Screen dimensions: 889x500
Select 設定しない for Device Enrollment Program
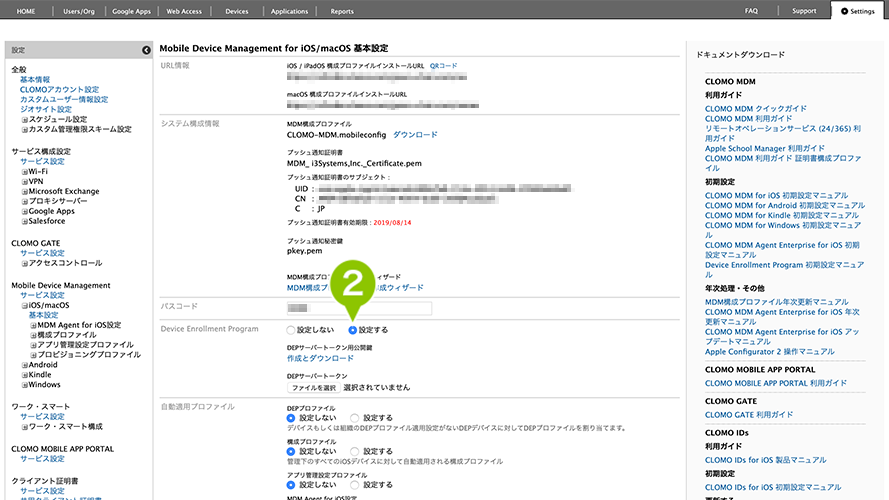(x=291, y=330)
